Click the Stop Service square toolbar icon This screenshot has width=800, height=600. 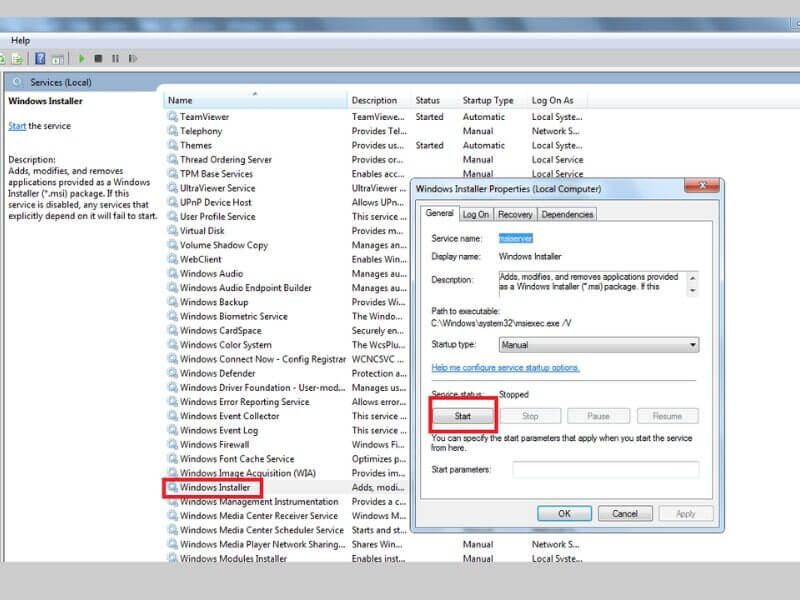(x=99, y=59)
